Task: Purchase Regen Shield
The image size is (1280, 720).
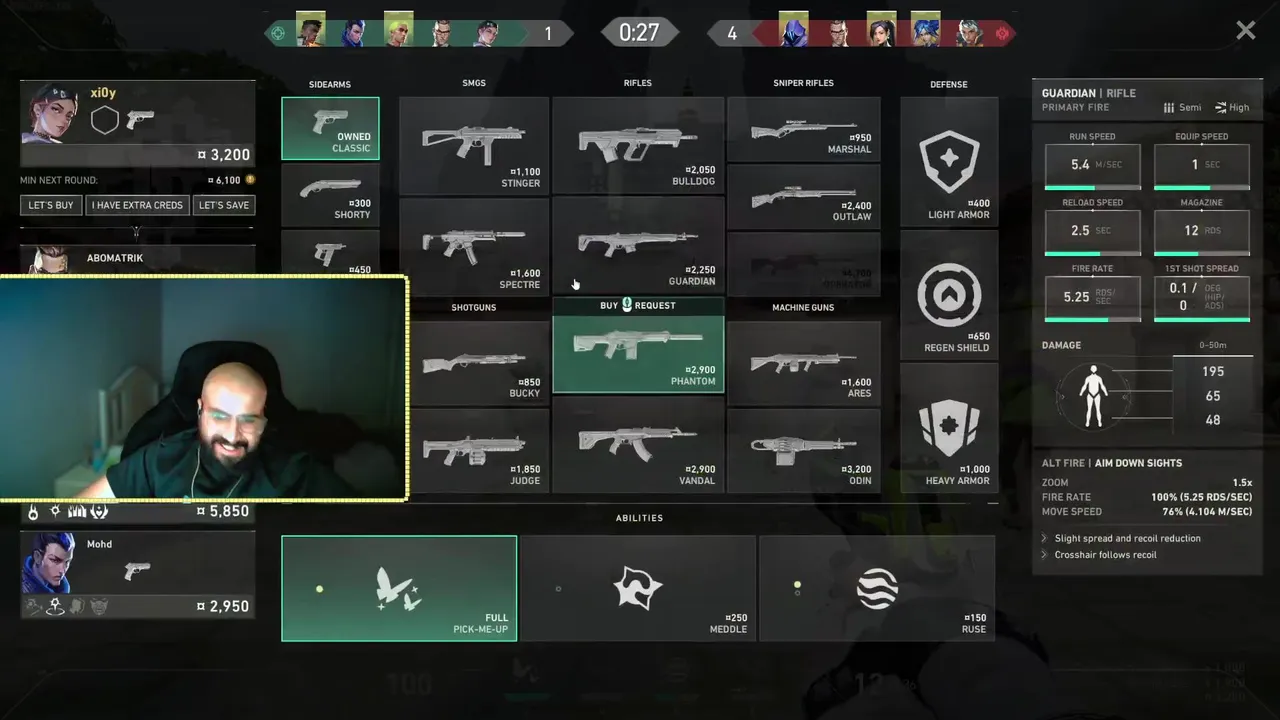Action: tap(949, 294)
